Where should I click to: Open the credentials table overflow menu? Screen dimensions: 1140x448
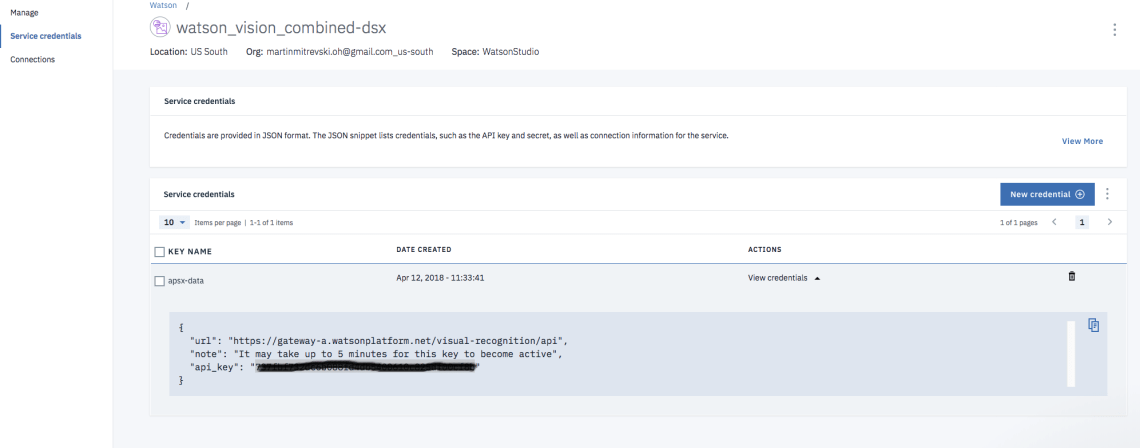(x=1107, y=194)
